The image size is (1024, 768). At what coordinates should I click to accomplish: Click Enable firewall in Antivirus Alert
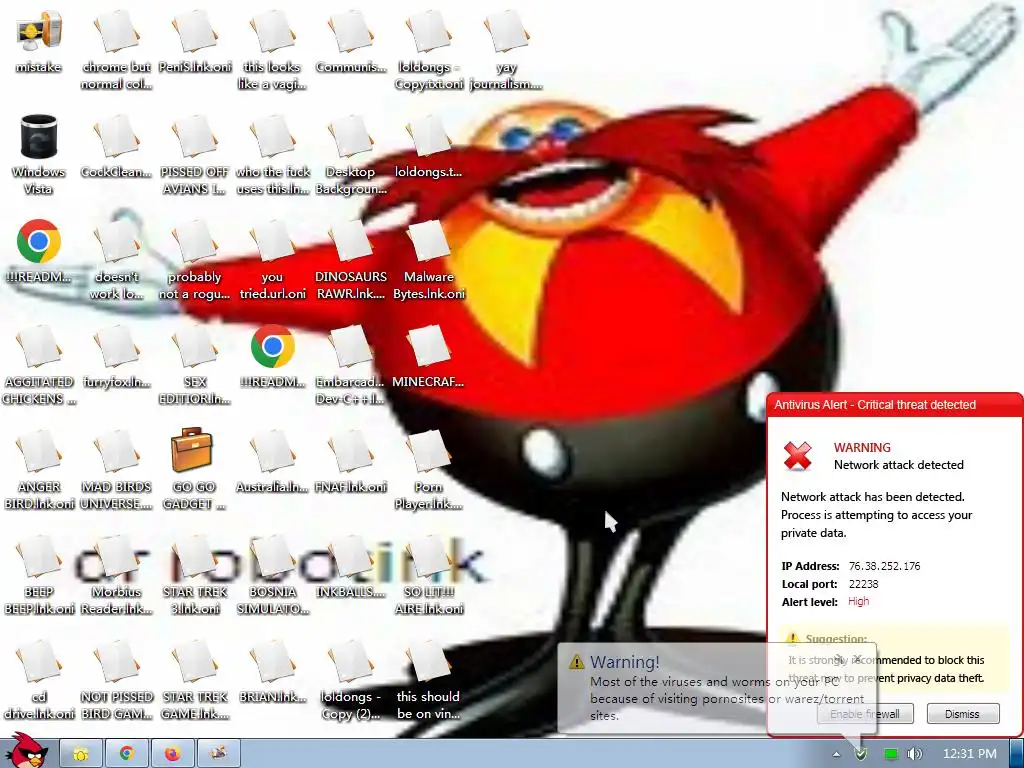[865, 714]
